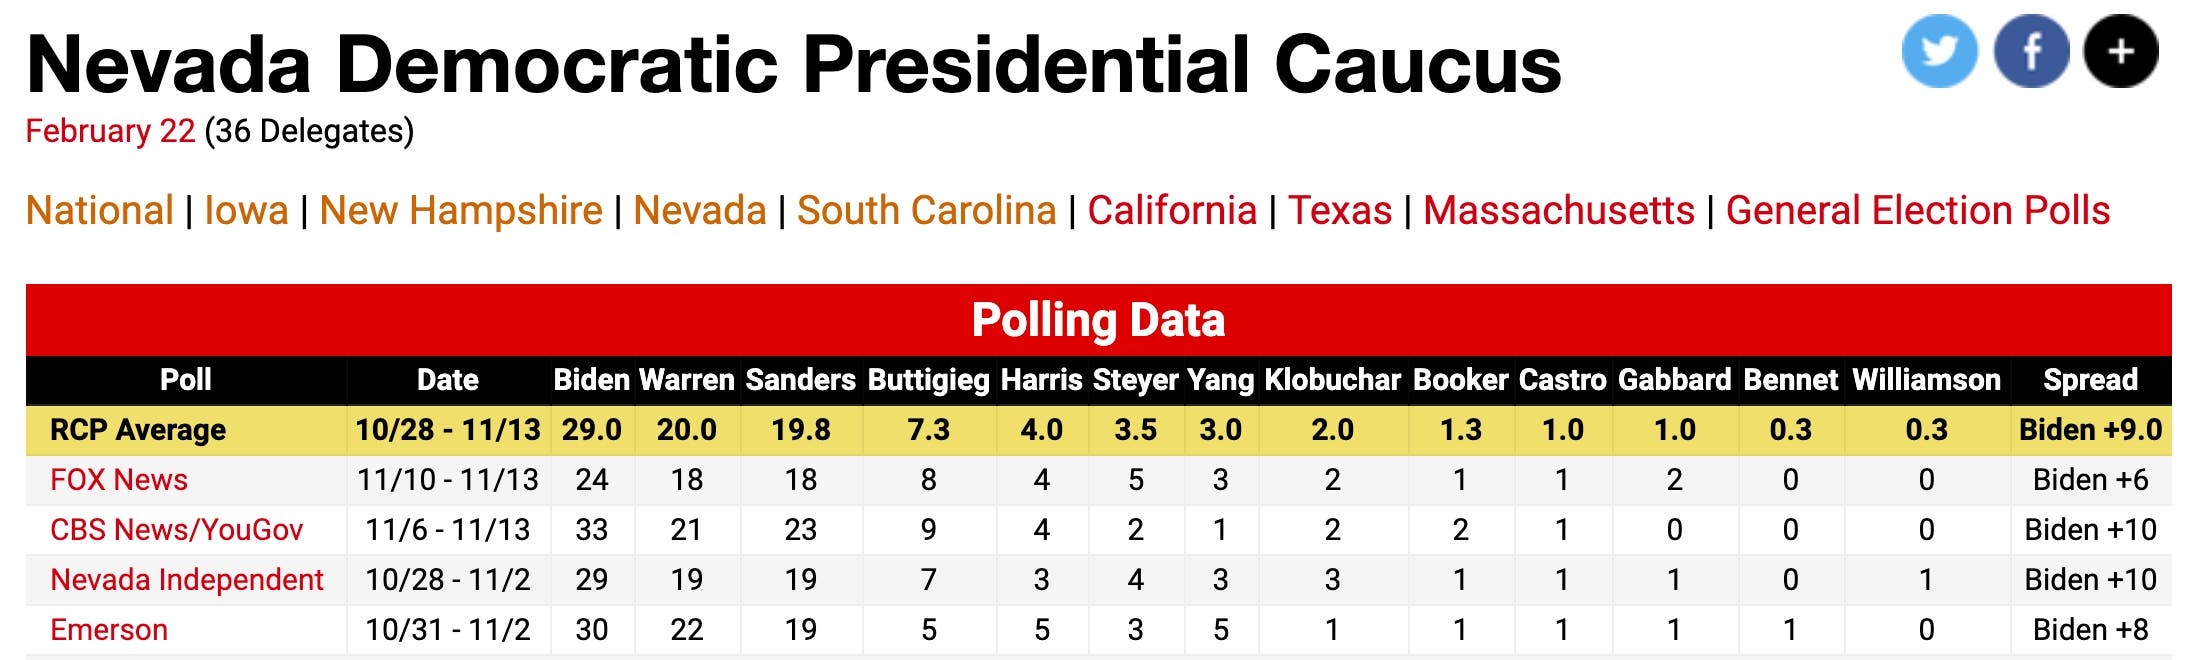Share page via Facebook icon

2030,51
